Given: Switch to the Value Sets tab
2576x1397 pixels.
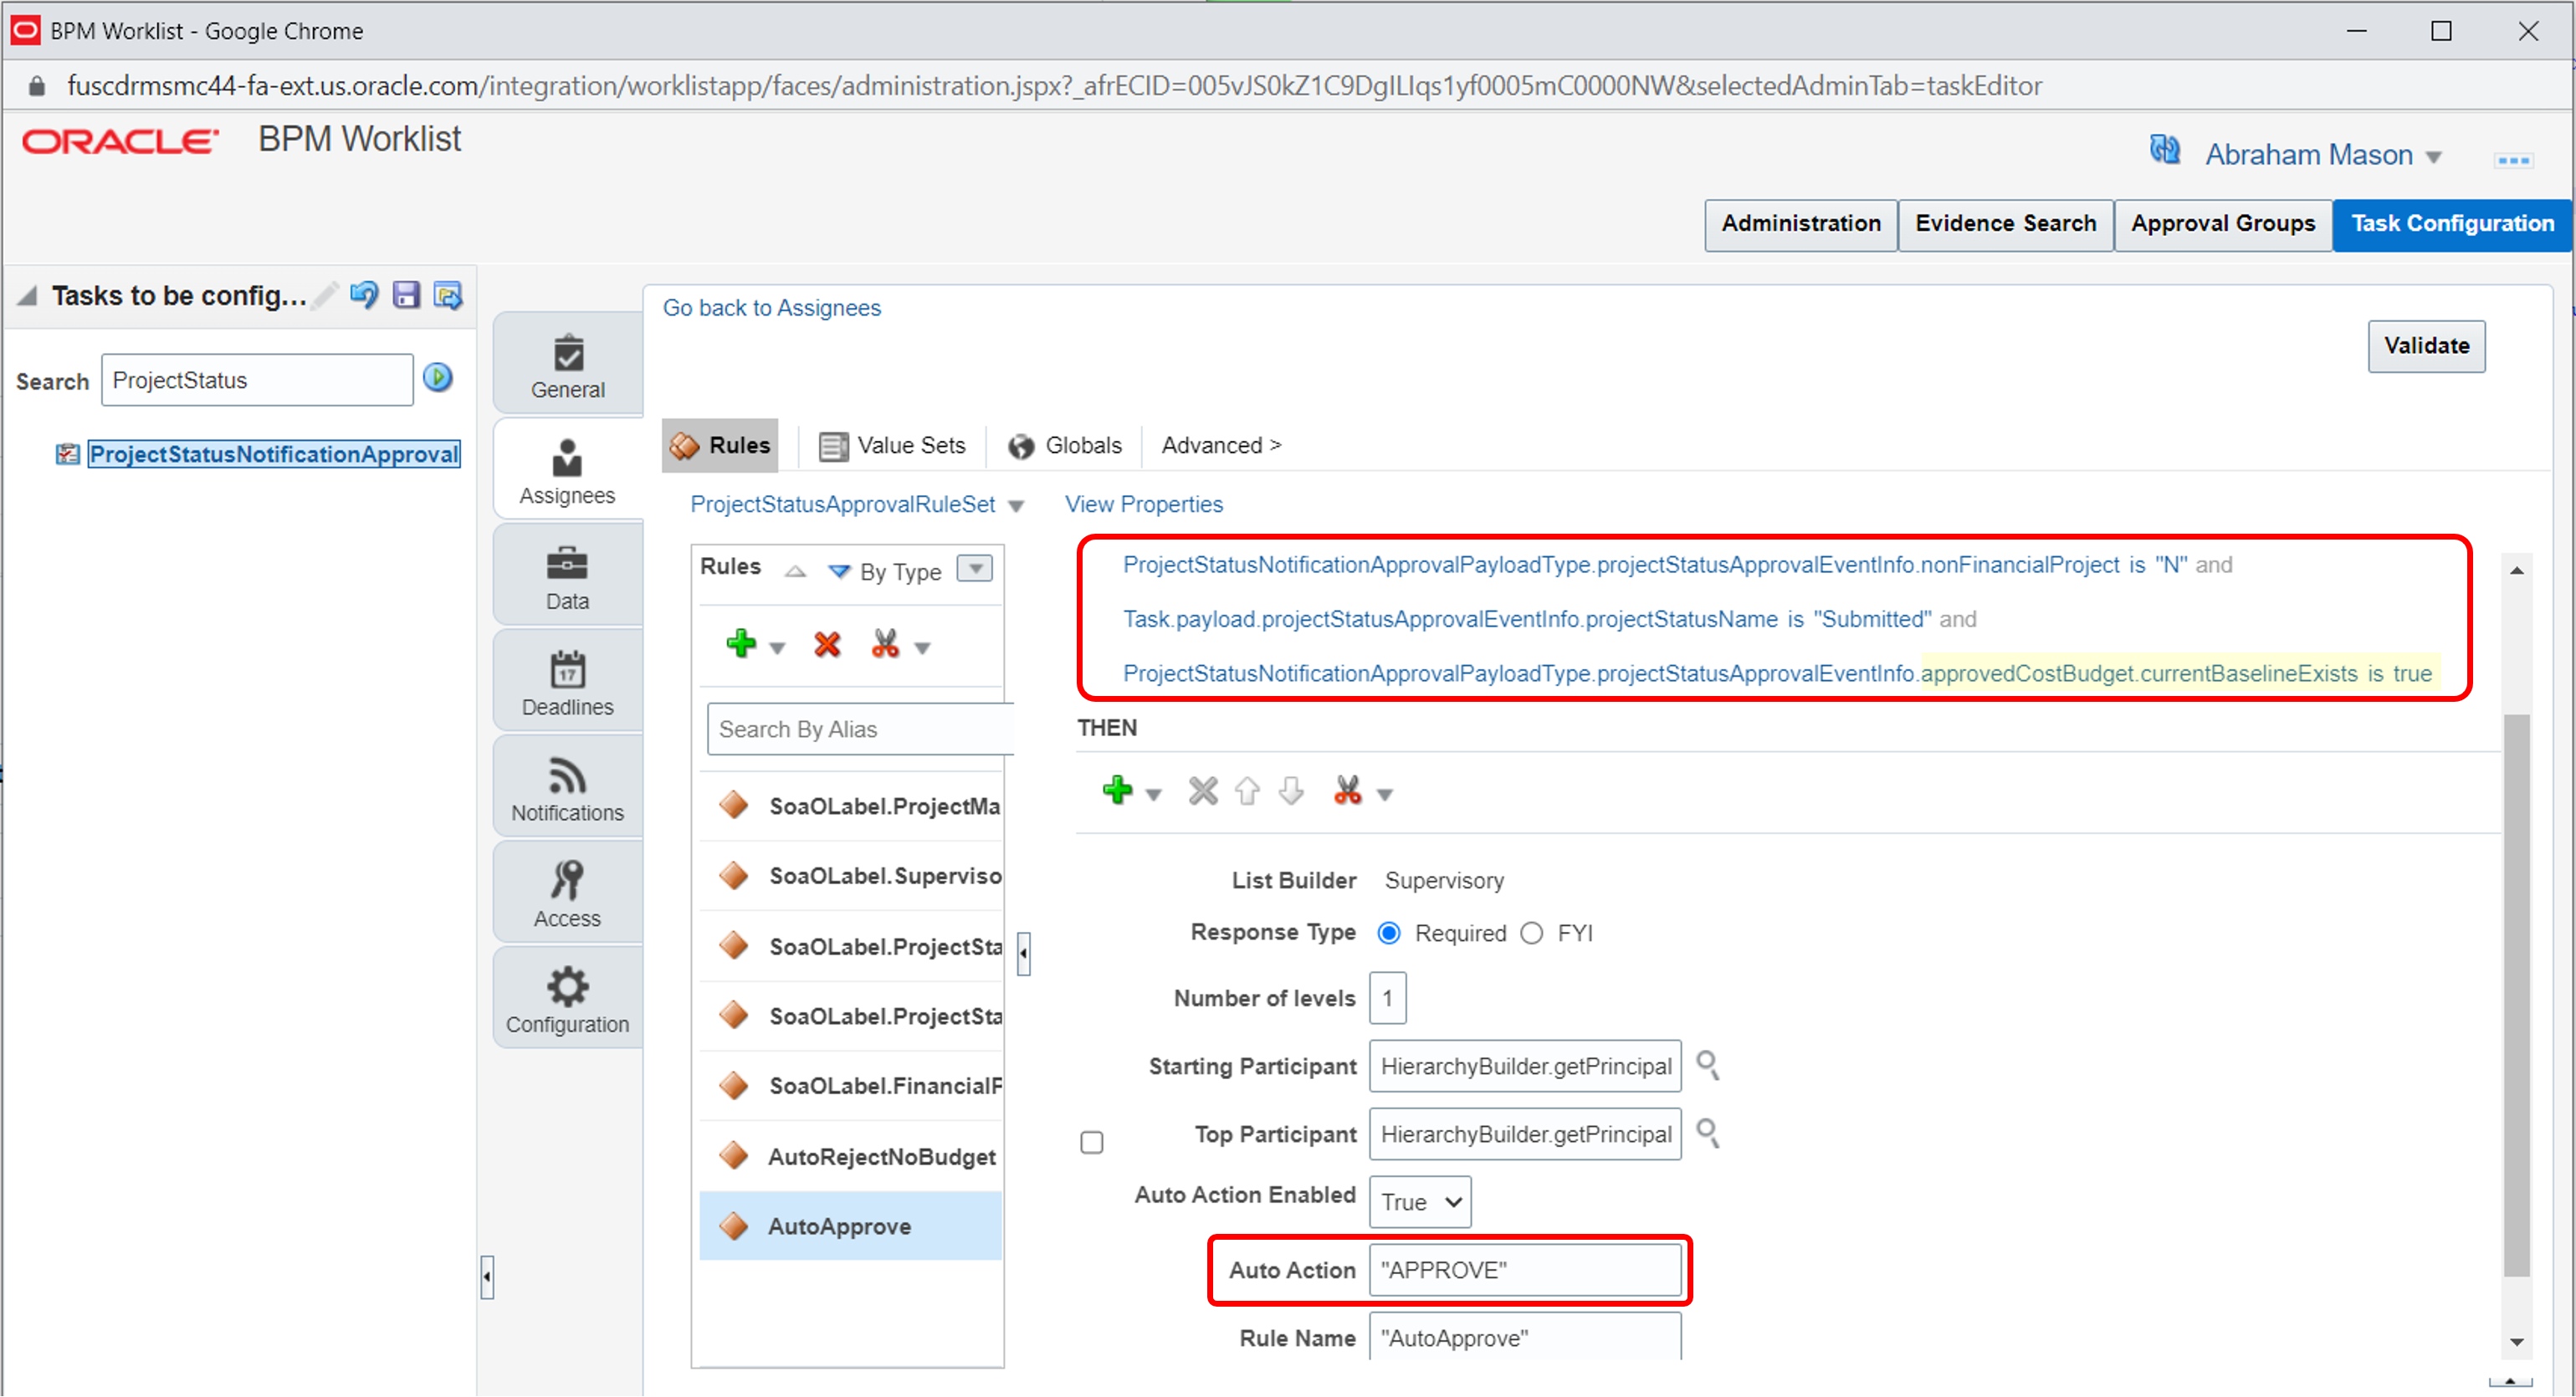Looking at the screenshot, I should pyautogui.click(x=892, y=446).
